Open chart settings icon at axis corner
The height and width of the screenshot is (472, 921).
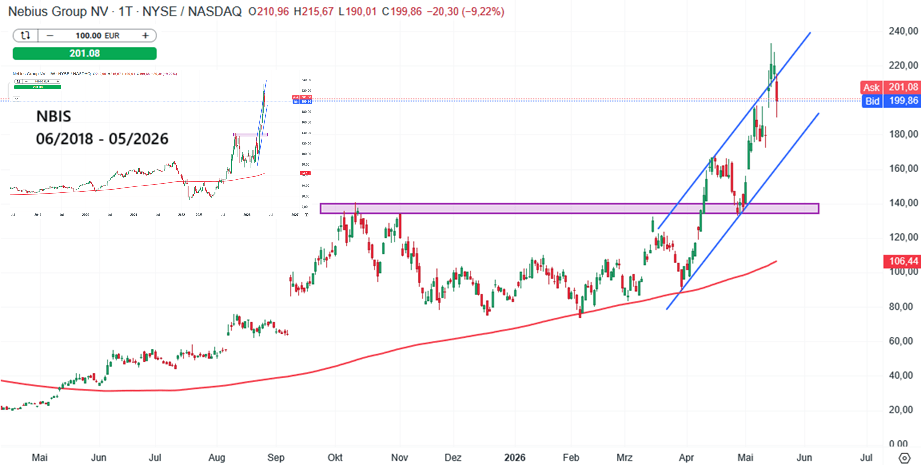(905, 457)
